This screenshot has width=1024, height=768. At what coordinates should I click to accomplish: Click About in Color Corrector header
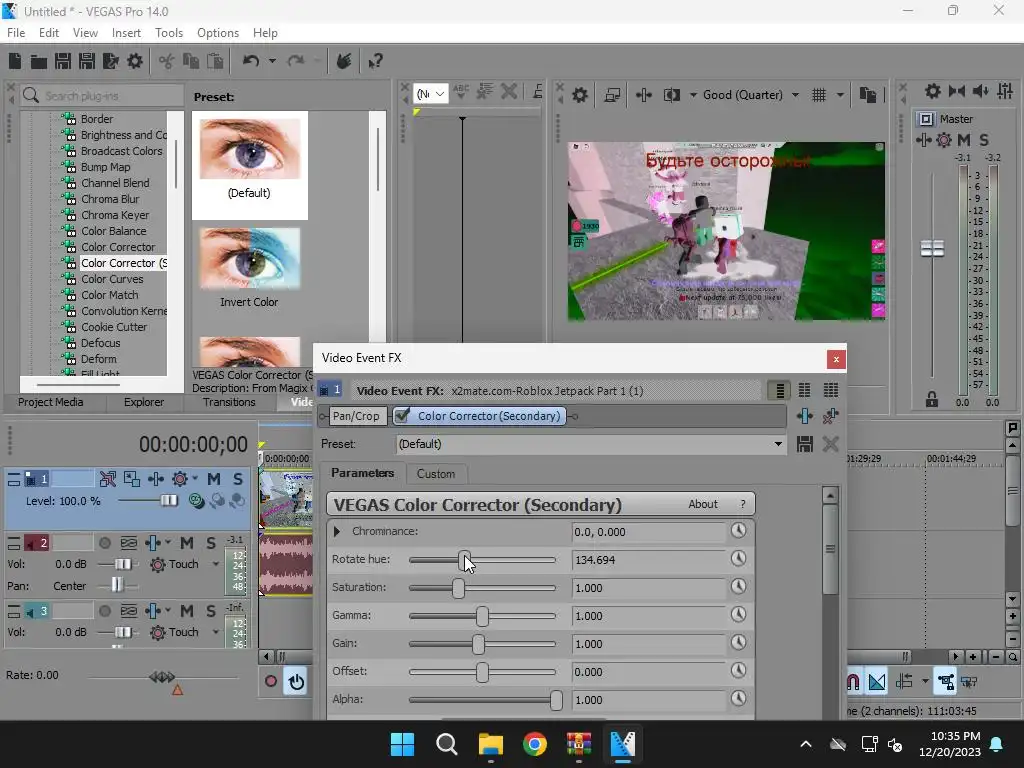pyautogui.click(x=703, y=504)
